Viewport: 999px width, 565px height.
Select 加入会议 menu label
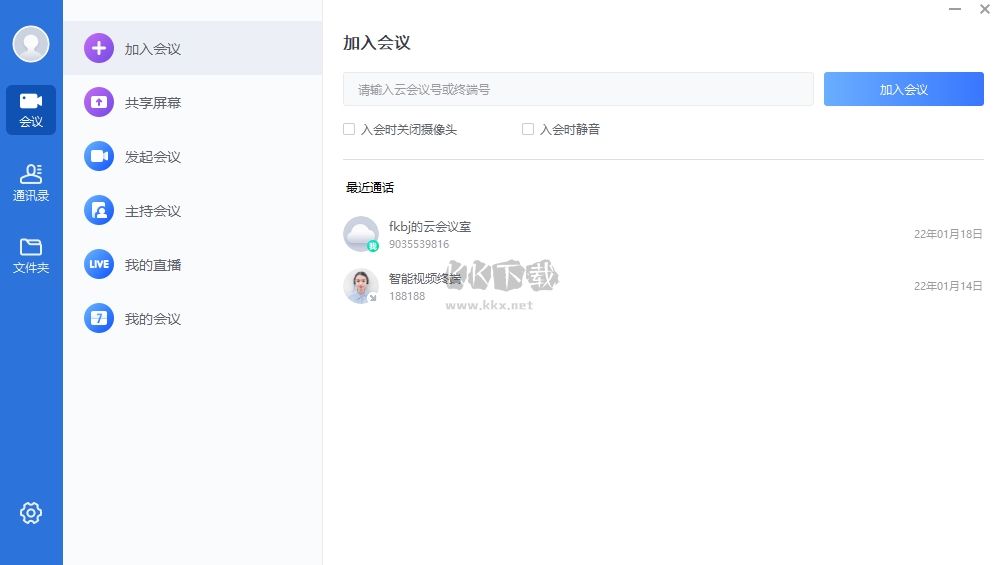coord(153,49)
